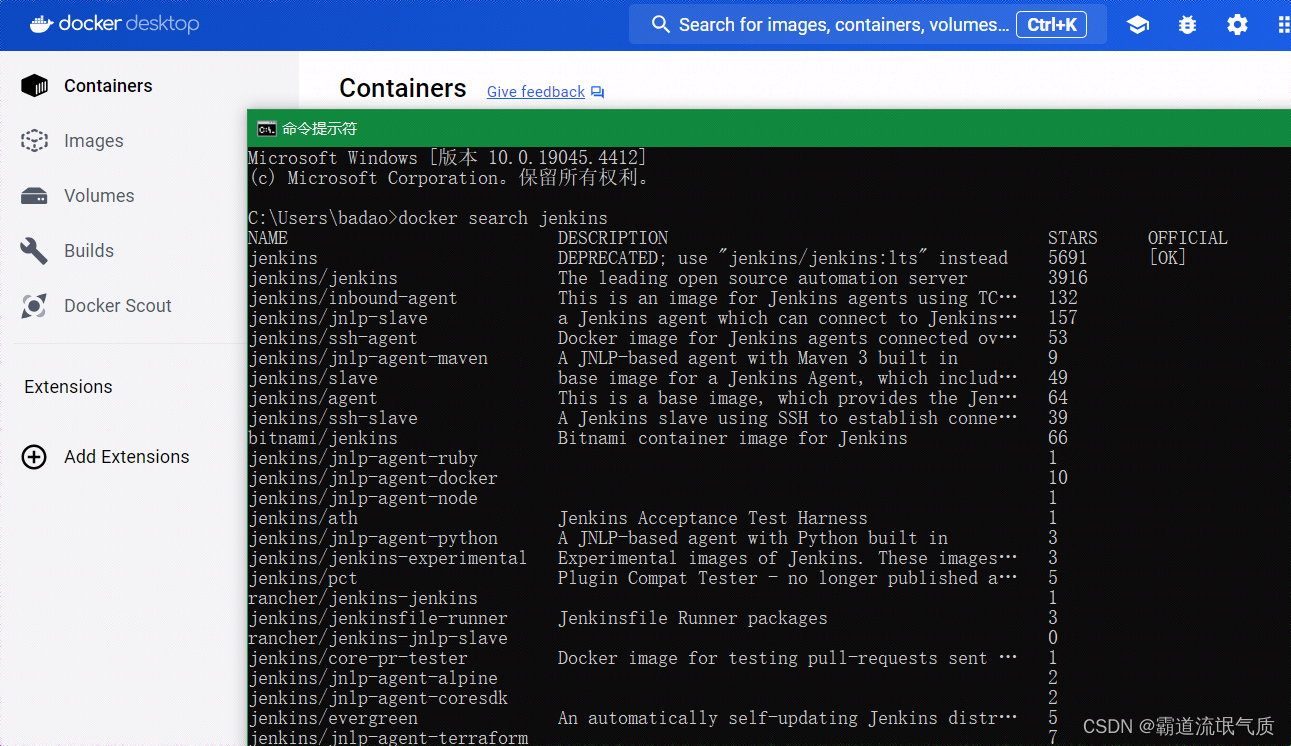Click the DESCRIPTION column header in terminal

pyautogui.click(x=613, y=238)
